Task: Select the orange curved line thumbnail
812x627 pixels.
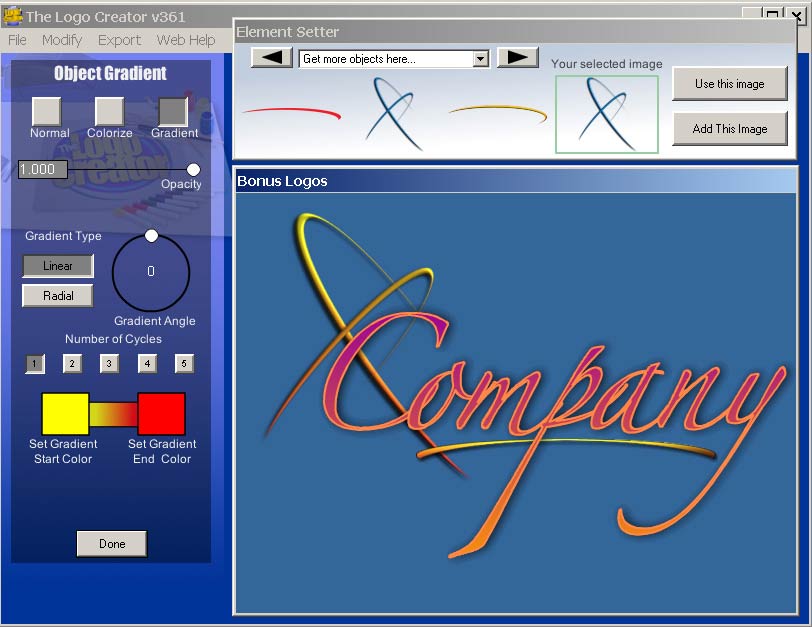Action: pyautogui.click(x=497, y=113)
